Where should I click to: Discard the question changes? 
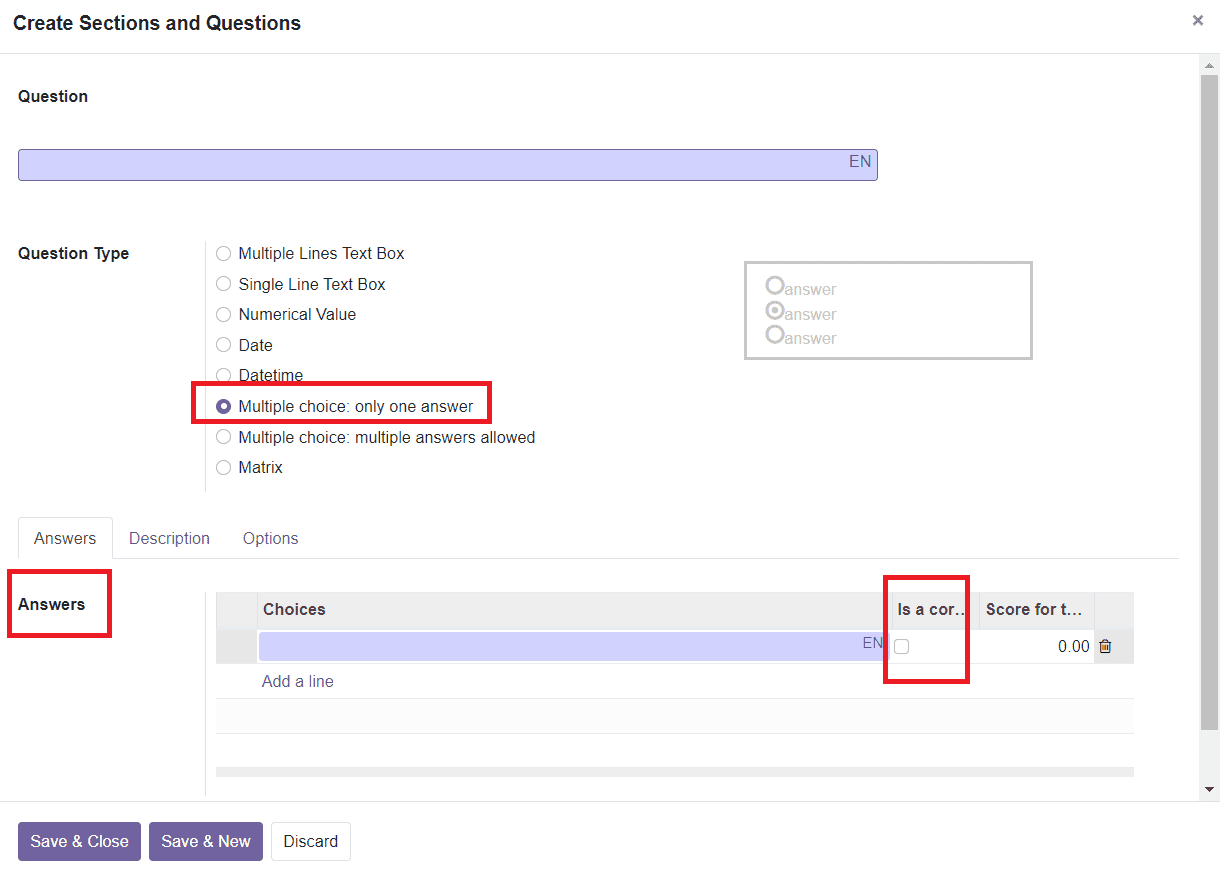(x=310, y=841)
